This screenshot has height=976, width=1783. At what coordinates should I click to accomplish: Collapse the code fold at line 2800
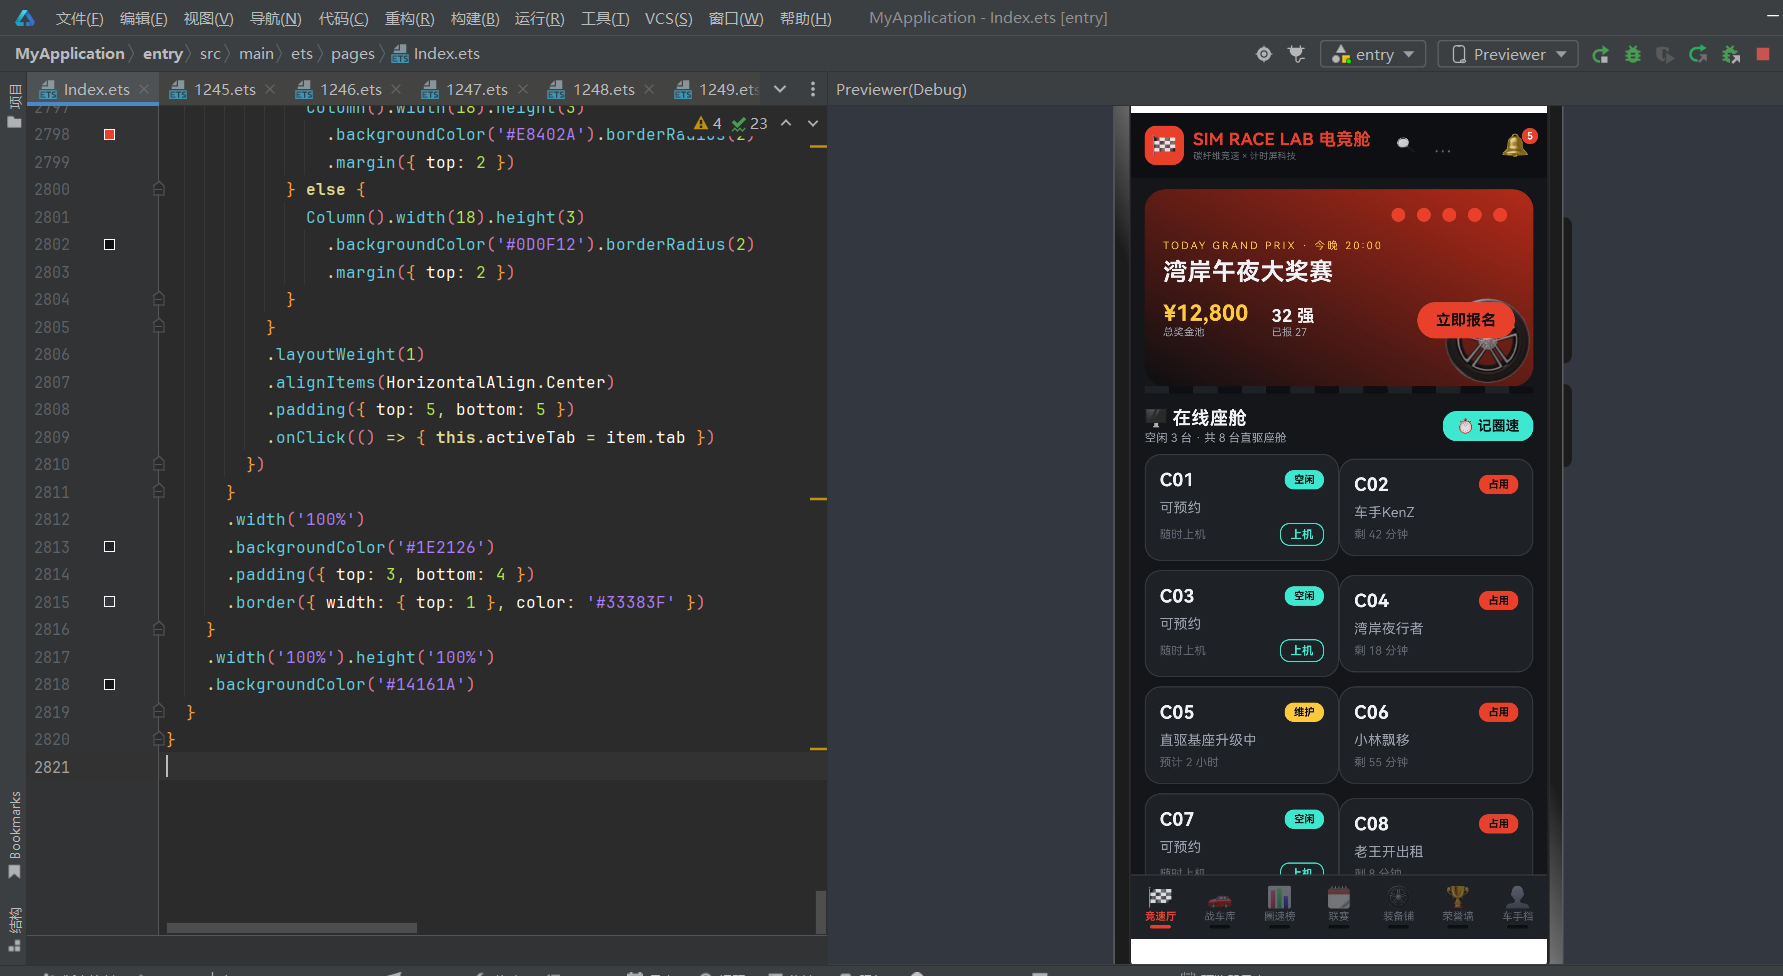click(158, 189)
